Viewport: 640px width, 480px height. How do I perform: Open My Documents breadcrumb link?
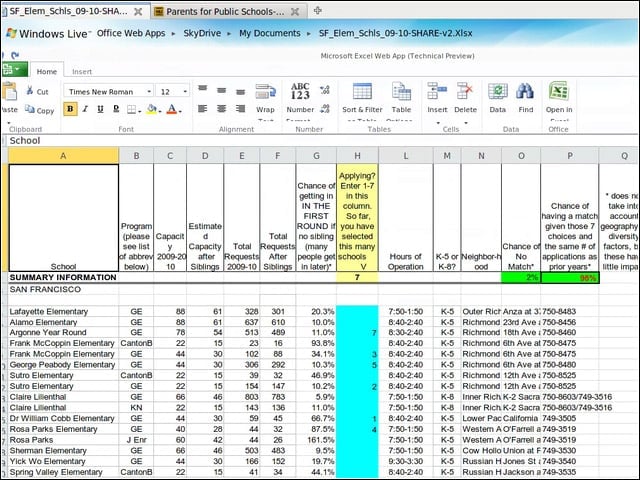[x=270, y=33]
